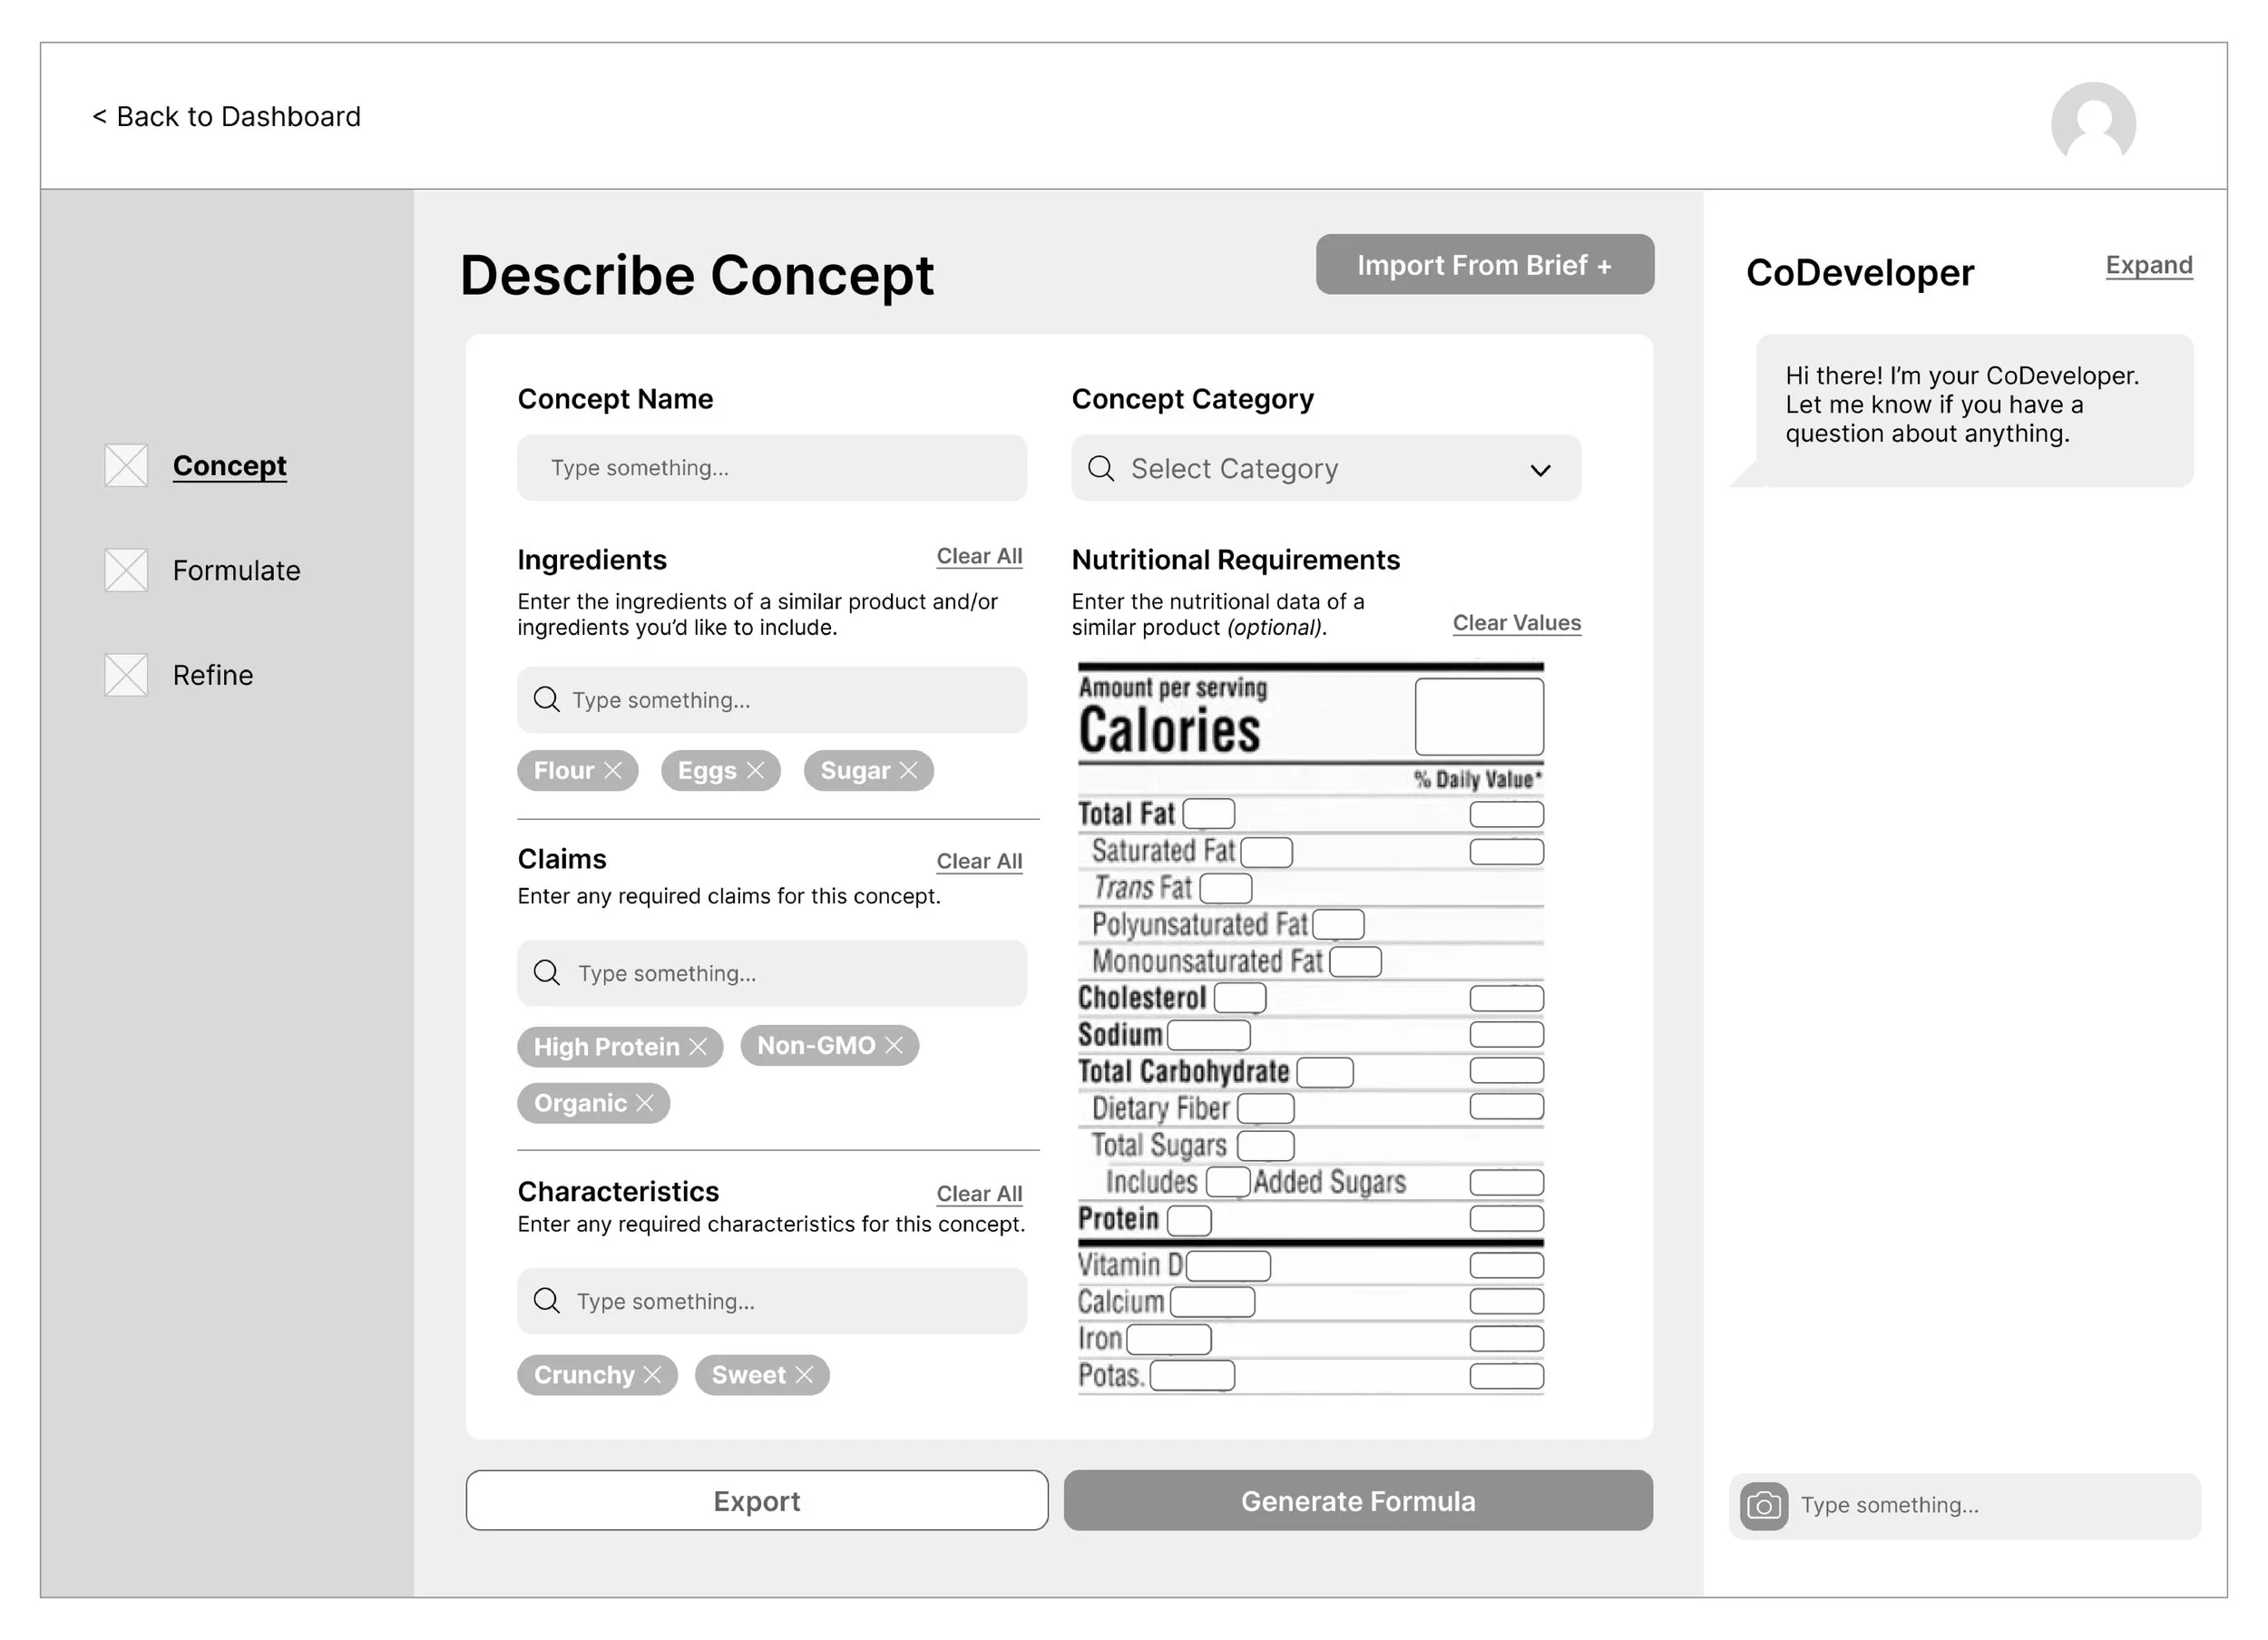Screen dimensions: 2268x1640
Task: Remove the Flour ingredient tag
Action: (x=613, y=771)
